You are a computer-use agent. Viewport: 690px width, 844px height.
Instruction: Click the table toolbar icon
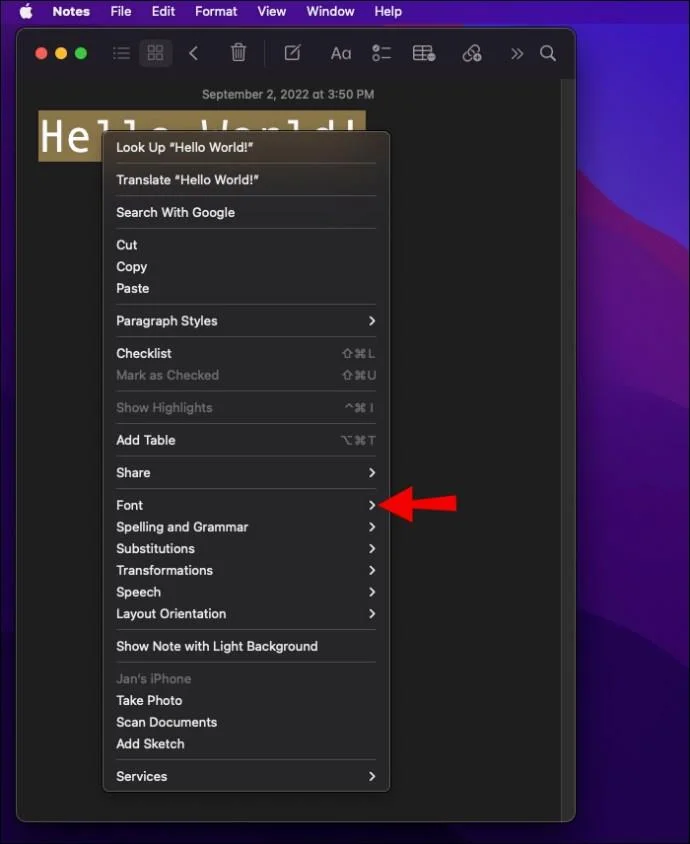(x=424, y=53)
